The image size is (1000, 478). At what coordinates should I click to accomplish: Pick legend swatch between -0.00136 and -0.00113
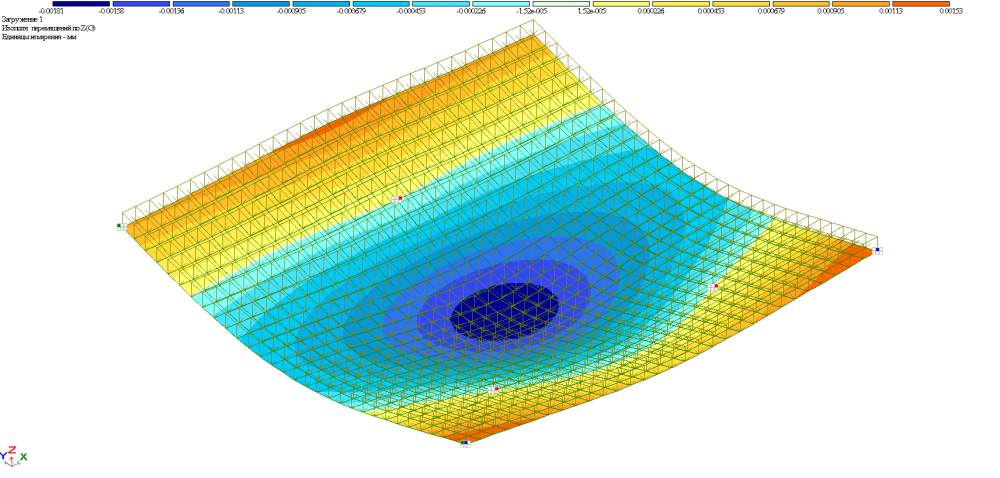coord(201,3)
